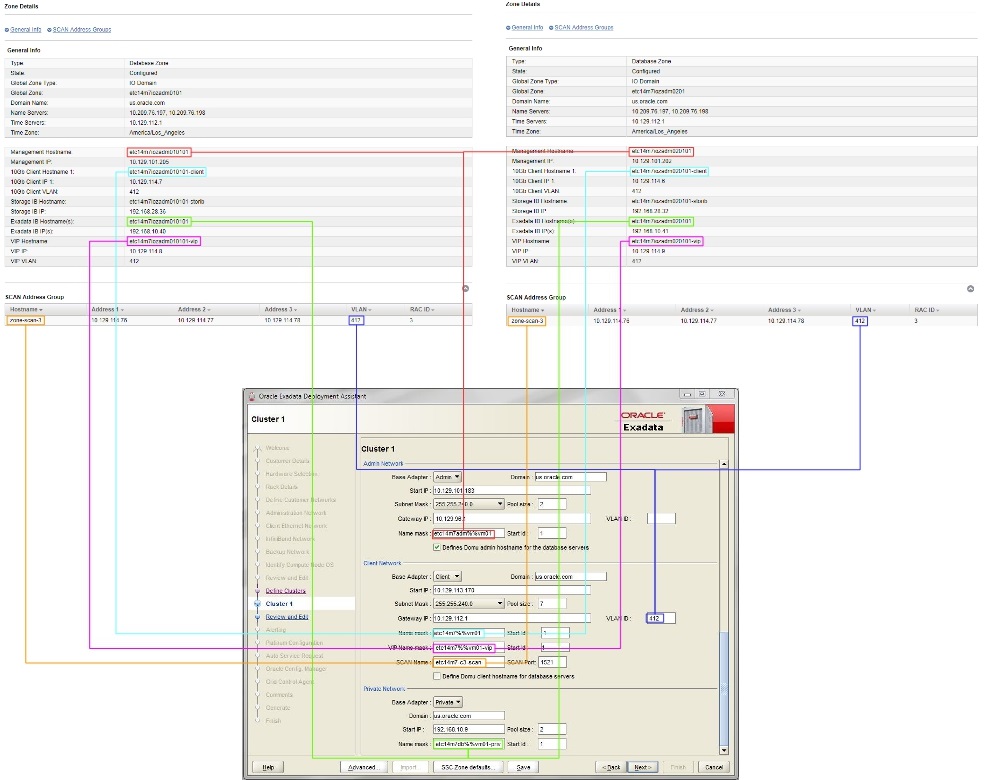Screen dimensions: 987x780
Task: Sort left table by Address 3 column
Action: (x=281, y=310)
